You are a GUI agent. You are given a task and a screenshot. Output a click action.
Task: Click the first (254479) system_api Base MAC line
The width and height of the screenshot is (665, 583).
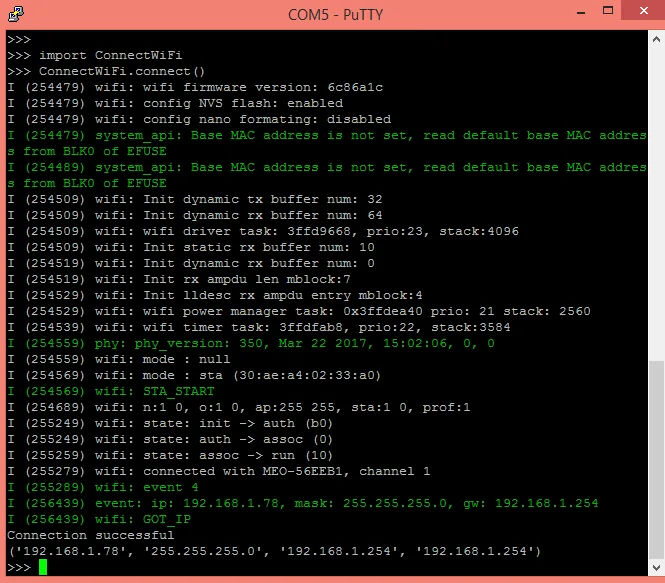tap(327, 143)
